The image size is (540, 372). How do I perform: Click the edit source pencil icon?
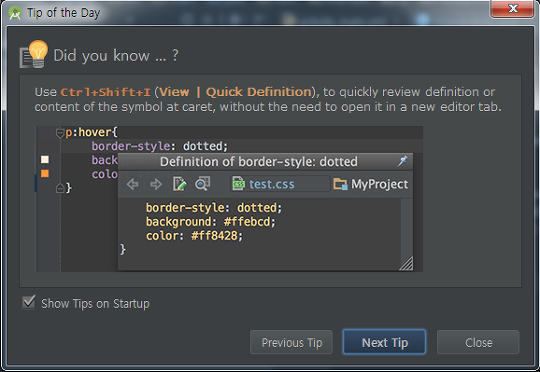click(x=179, y=184)
